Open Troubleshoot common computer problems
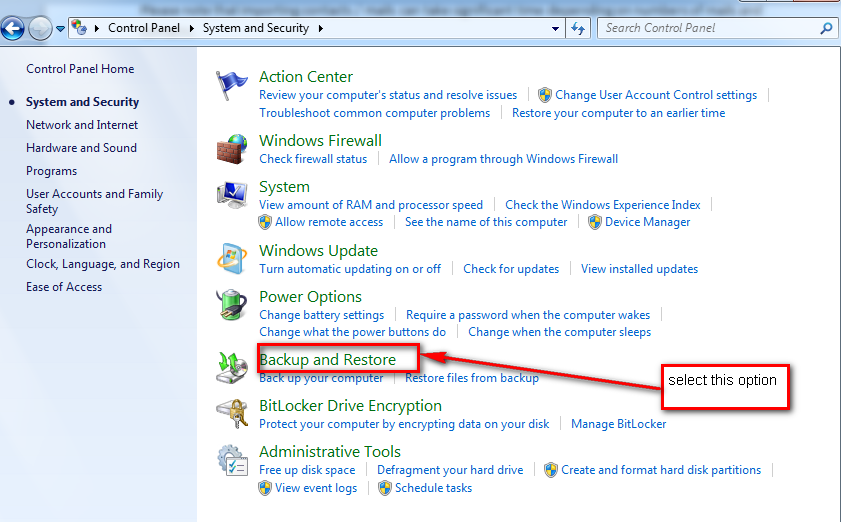The width and height of the screenshot is (841, 522). point(374,113)
